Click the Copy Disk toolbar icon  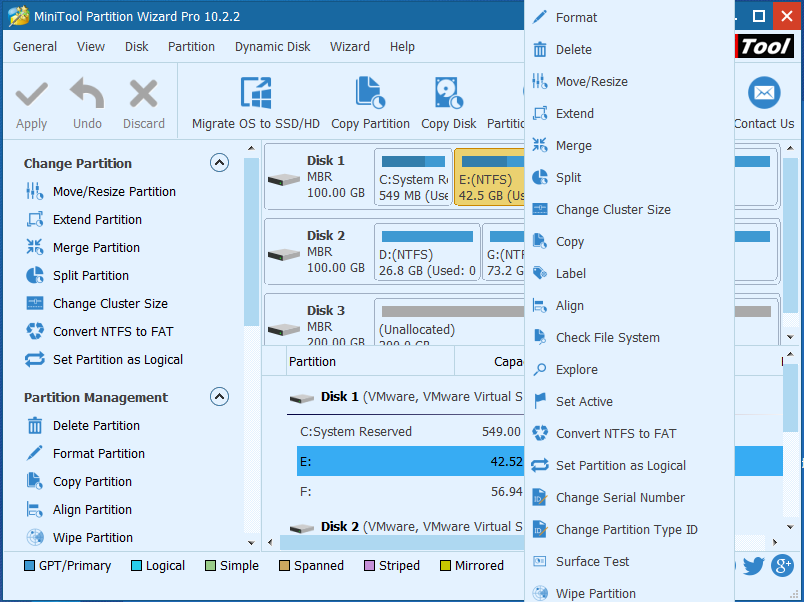449,93
